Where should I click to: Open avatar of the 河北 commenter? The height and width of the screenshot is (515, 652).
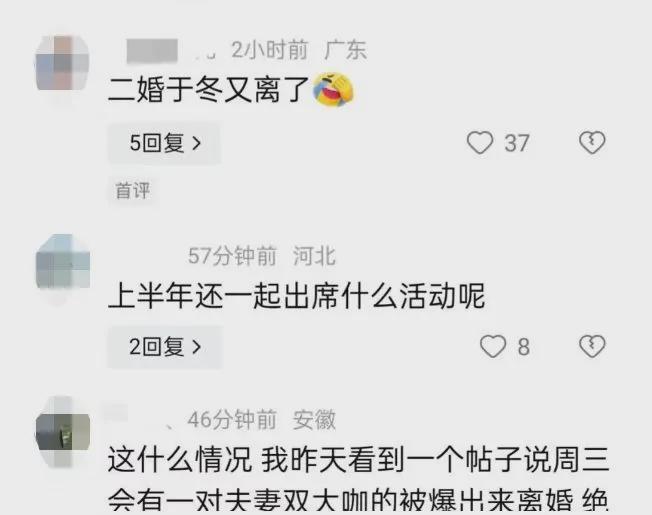pos(63,261)
